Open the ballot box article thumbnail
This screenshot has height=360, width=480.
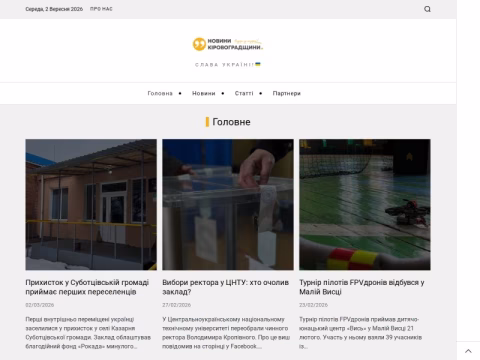click(x=228, y=204)
